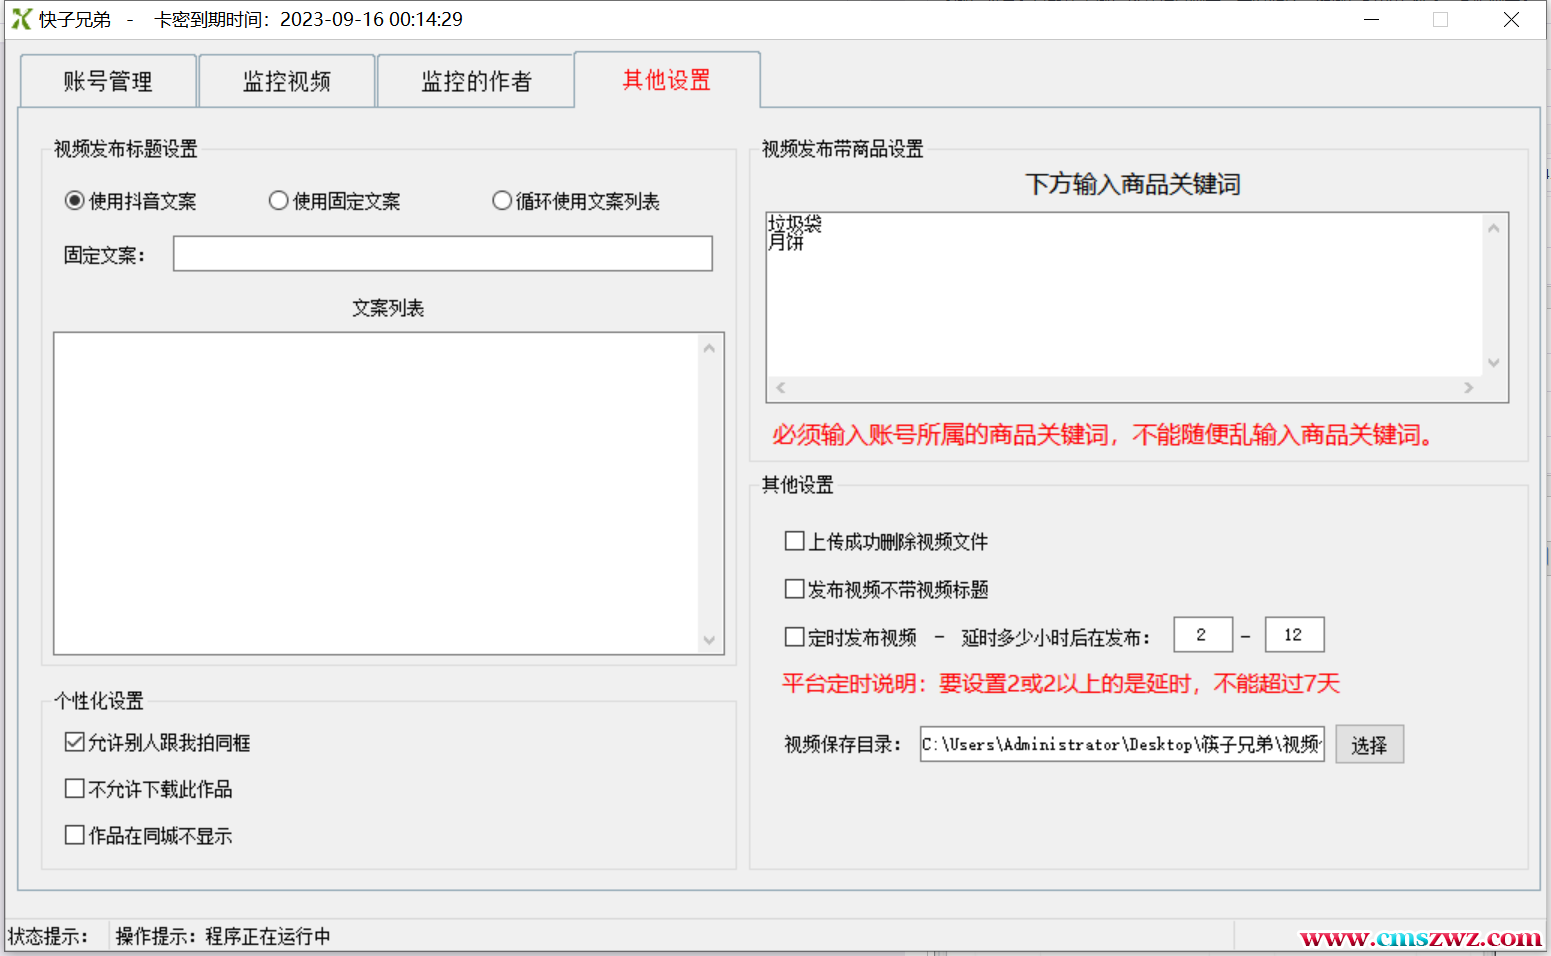Click the minimum delay hours field showing 2
The width and height of the screenshot is (1551, 956).
[x=1202, y=635]
